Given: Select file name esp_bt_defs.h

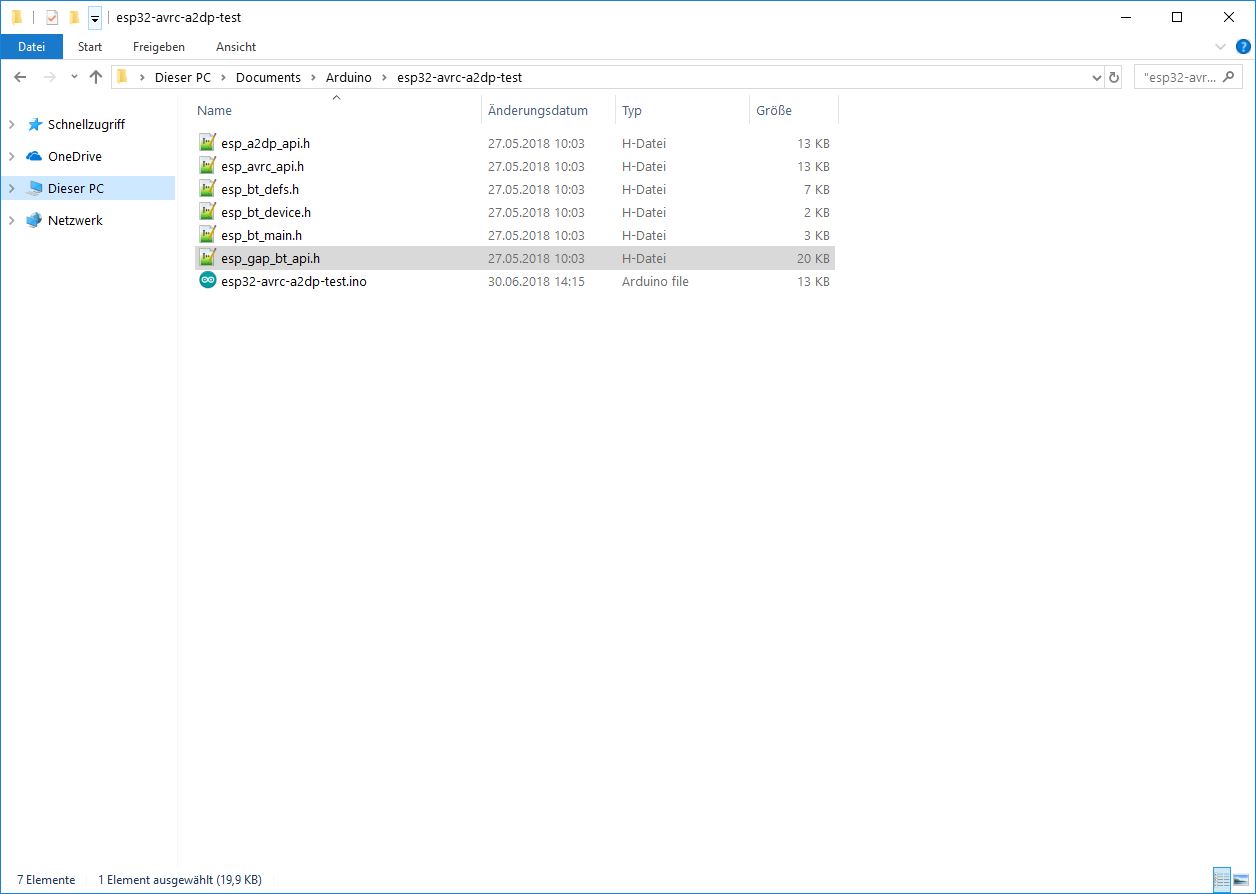Looking at the screenshot, I should pos(260,189).
